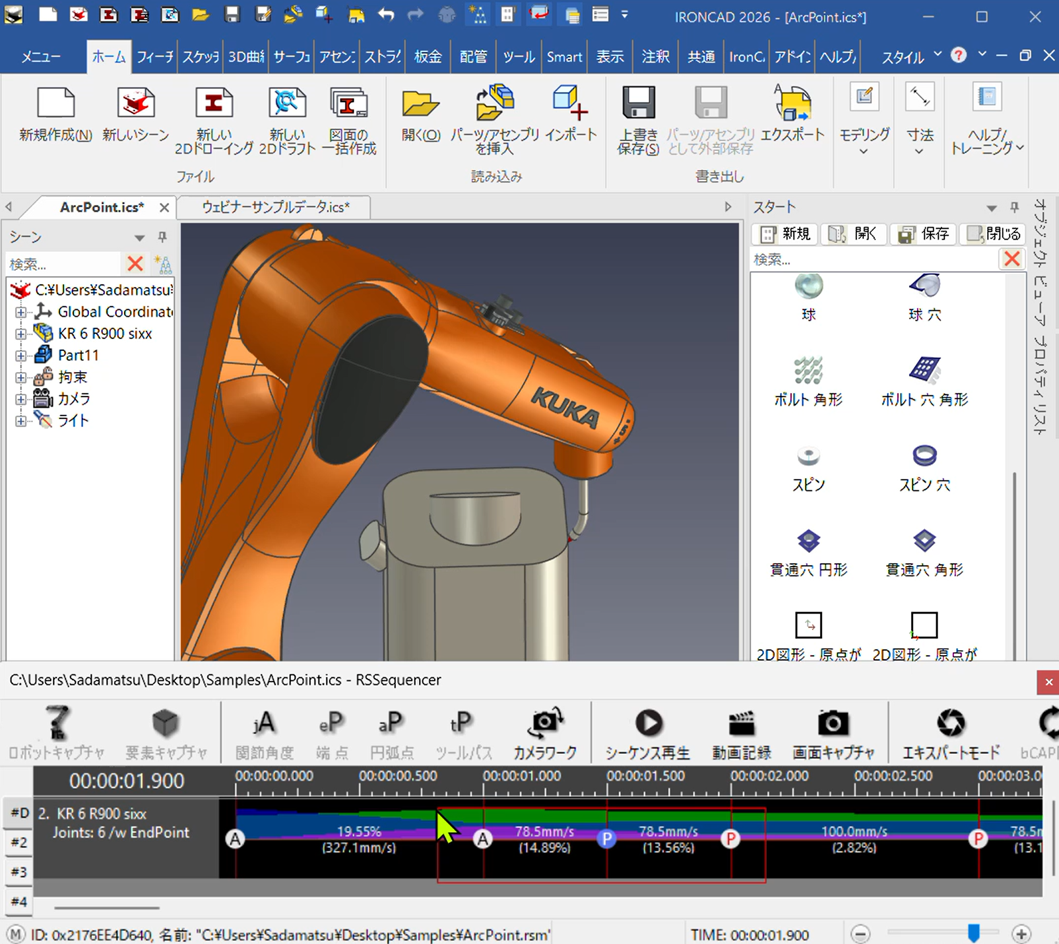This screenshot has height=944, width=1059.
Task: Select 貫通穴 角形 catalog item
Action: (925, 552)
